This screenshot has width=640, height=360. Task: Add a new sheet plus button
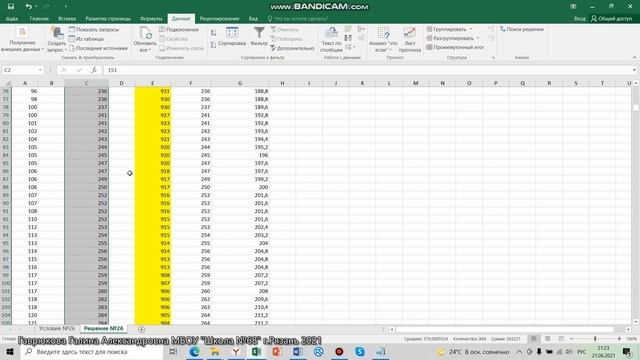click(142, 329)
